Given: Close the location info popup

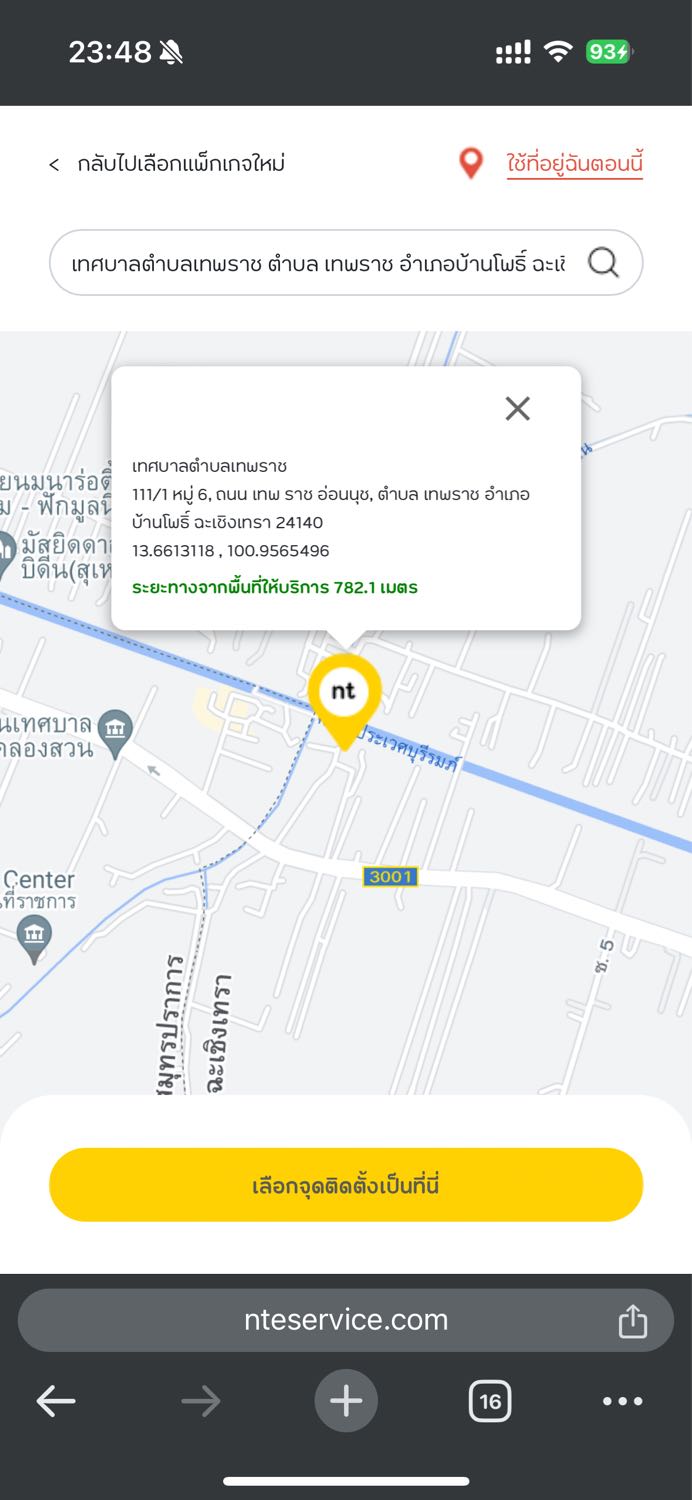Looking at the screenshot, I should 517,408.
